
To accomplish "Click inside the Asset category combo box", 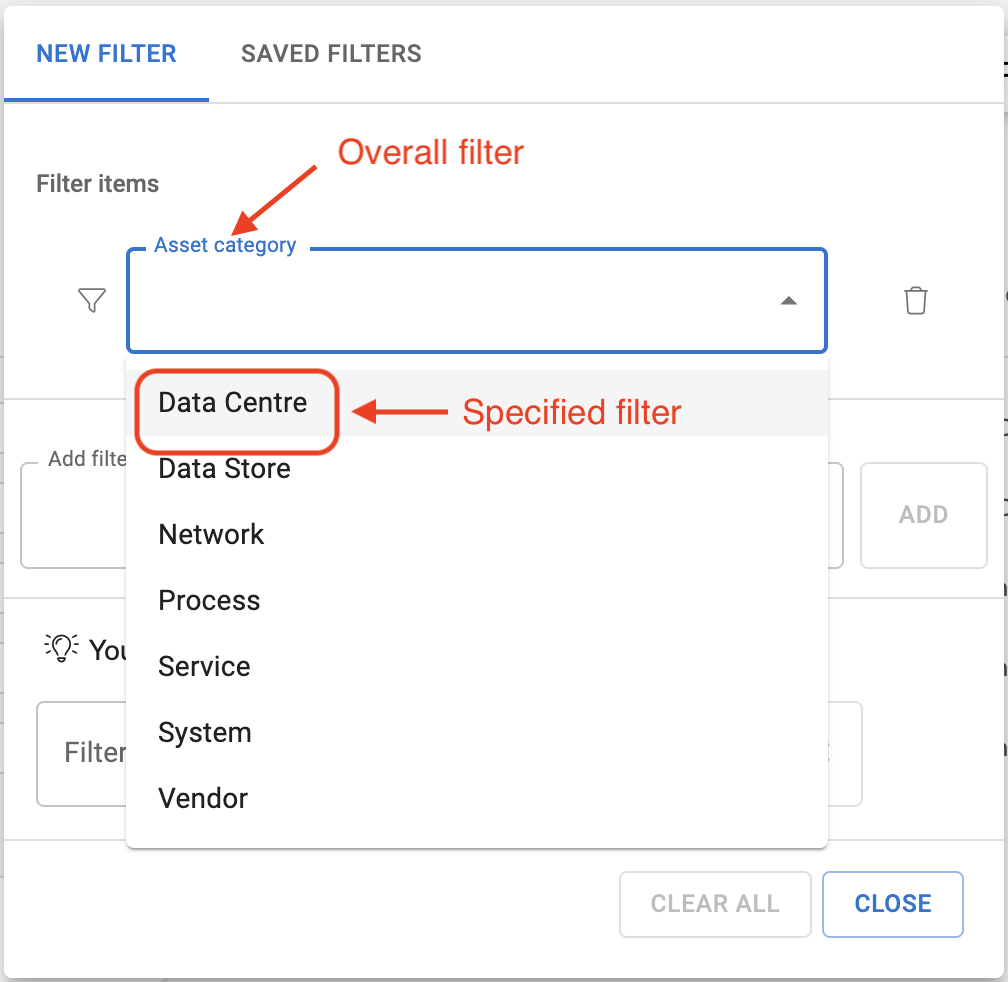I will pos(450,301).
